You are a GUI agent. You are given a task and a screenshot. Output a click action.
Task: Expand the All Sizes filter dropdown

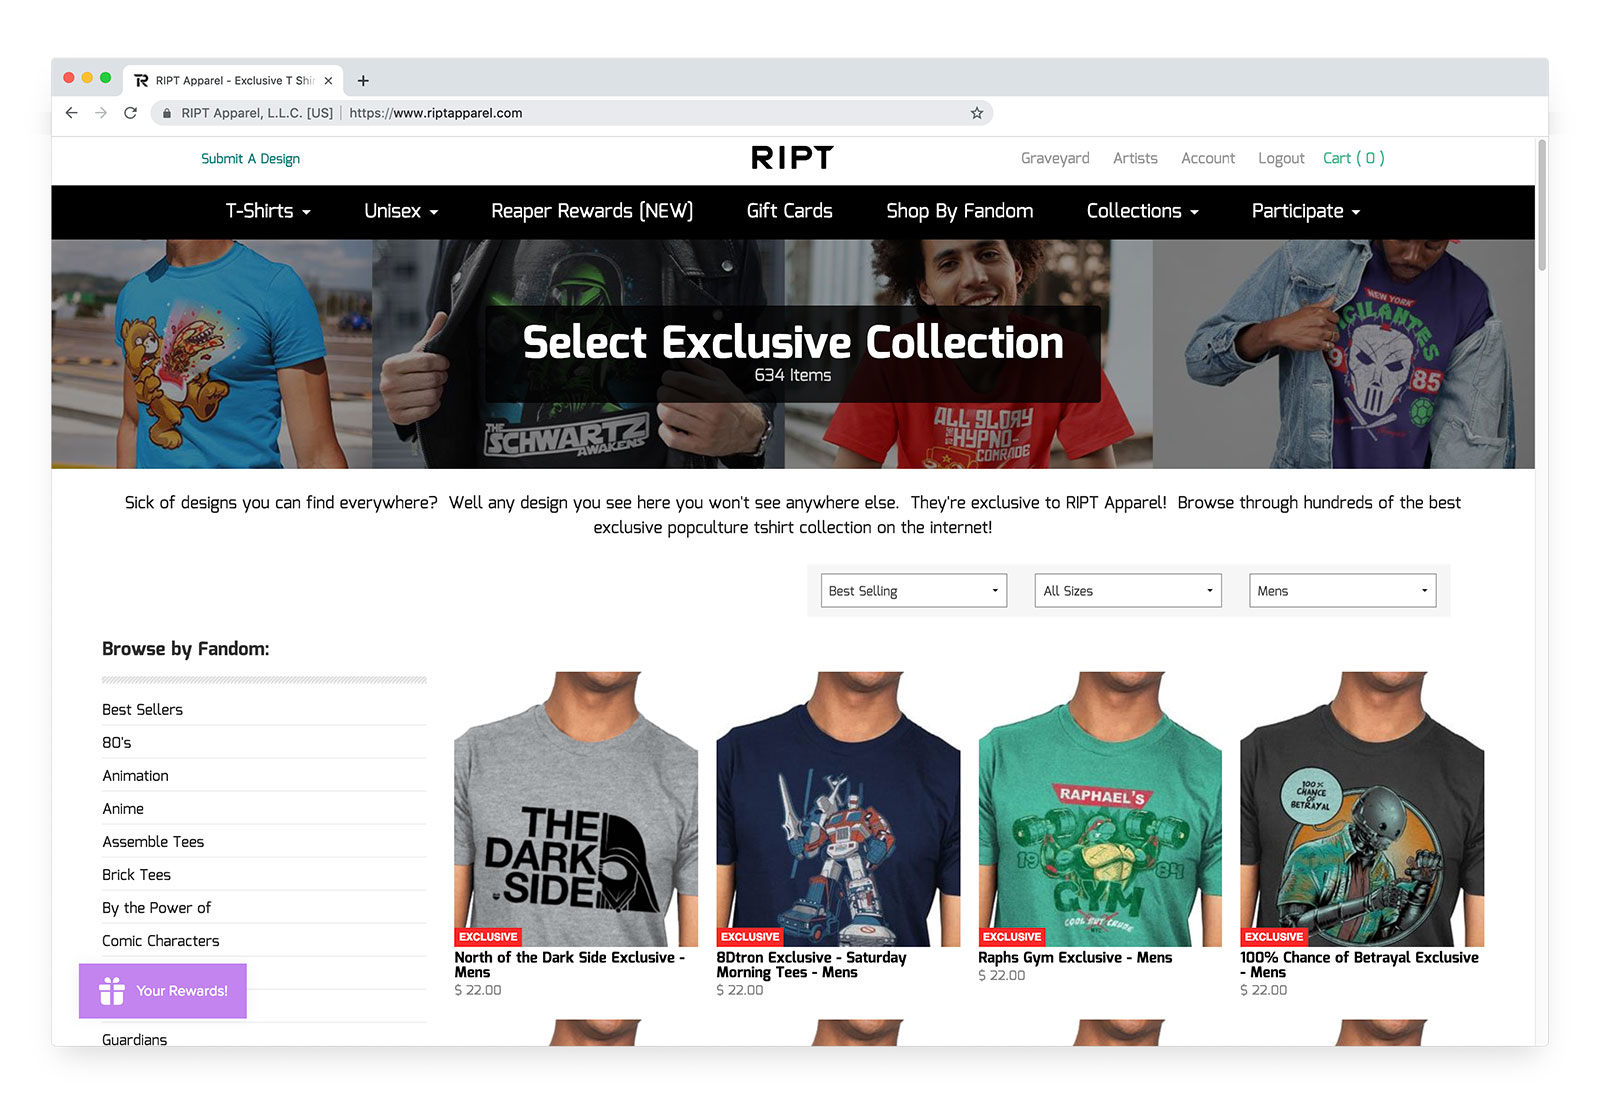1127,590
